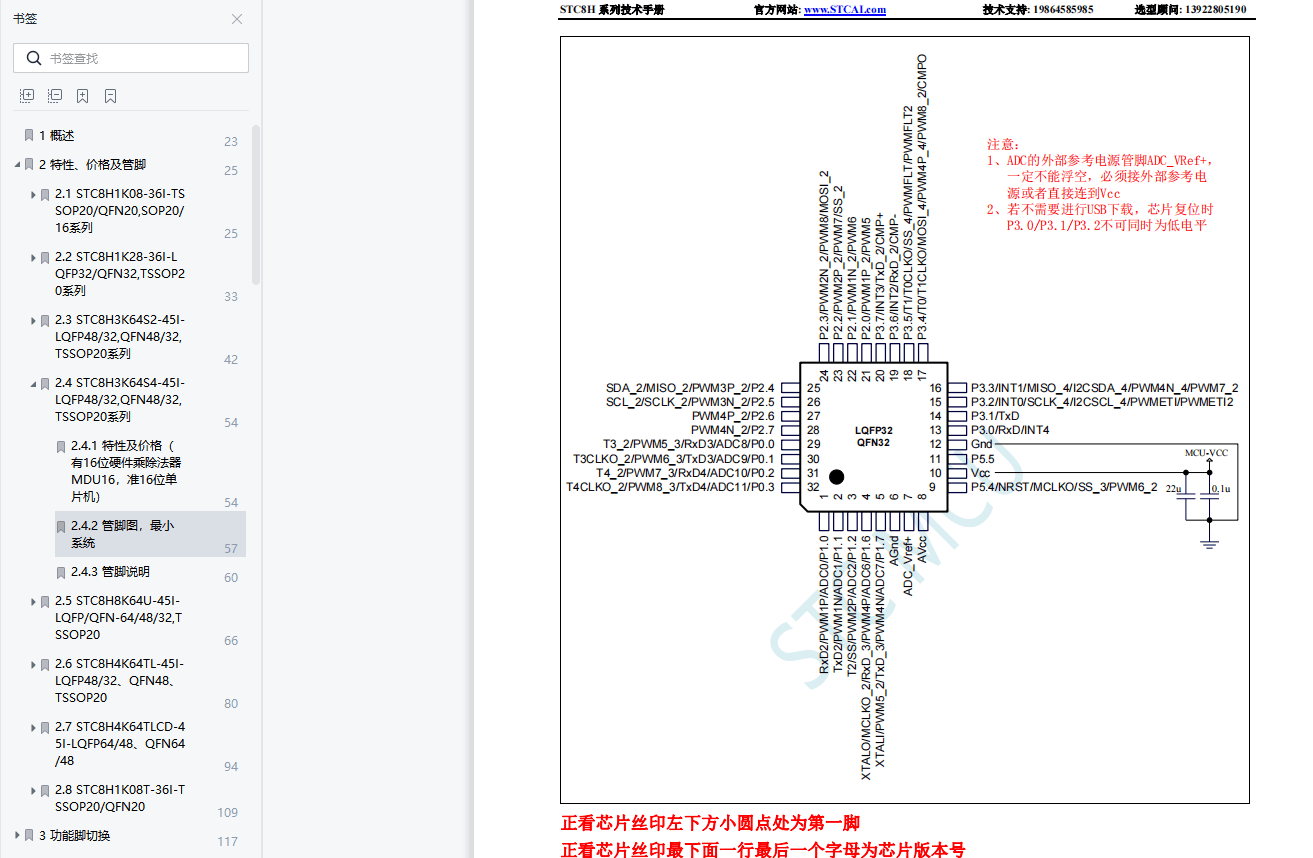Click the pin label SDA_2/MISO_2/PWM3P_2/P2.4
The height and width of the screenshot is (858, 1313).
(x=690, y=388)
